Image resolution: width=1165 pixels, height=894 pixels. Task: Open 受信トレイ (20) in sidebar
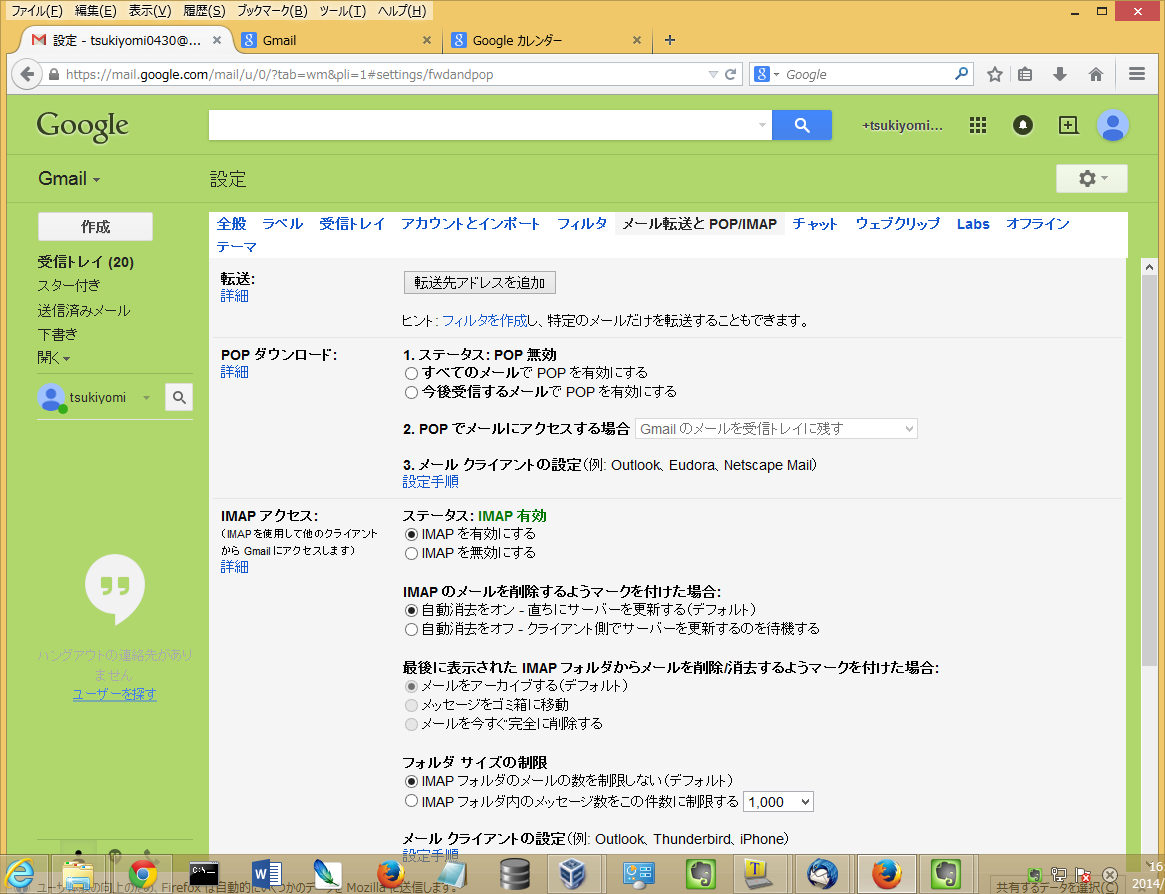(85, 262)
